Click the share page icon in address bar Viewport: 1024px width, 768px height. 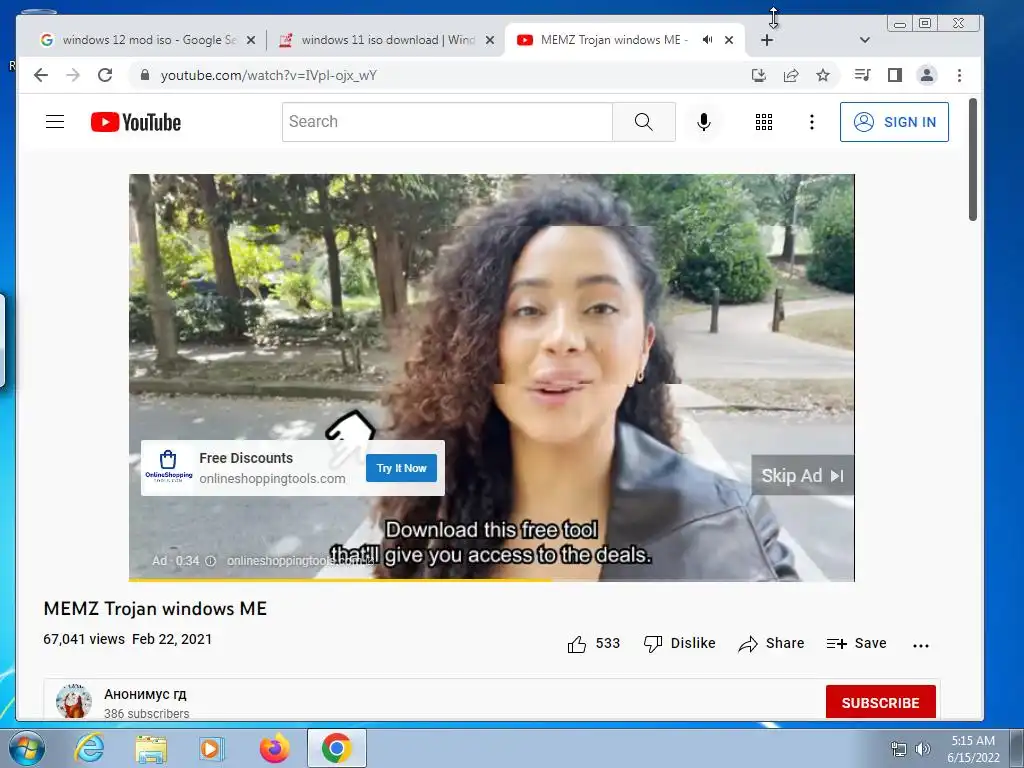791,75
